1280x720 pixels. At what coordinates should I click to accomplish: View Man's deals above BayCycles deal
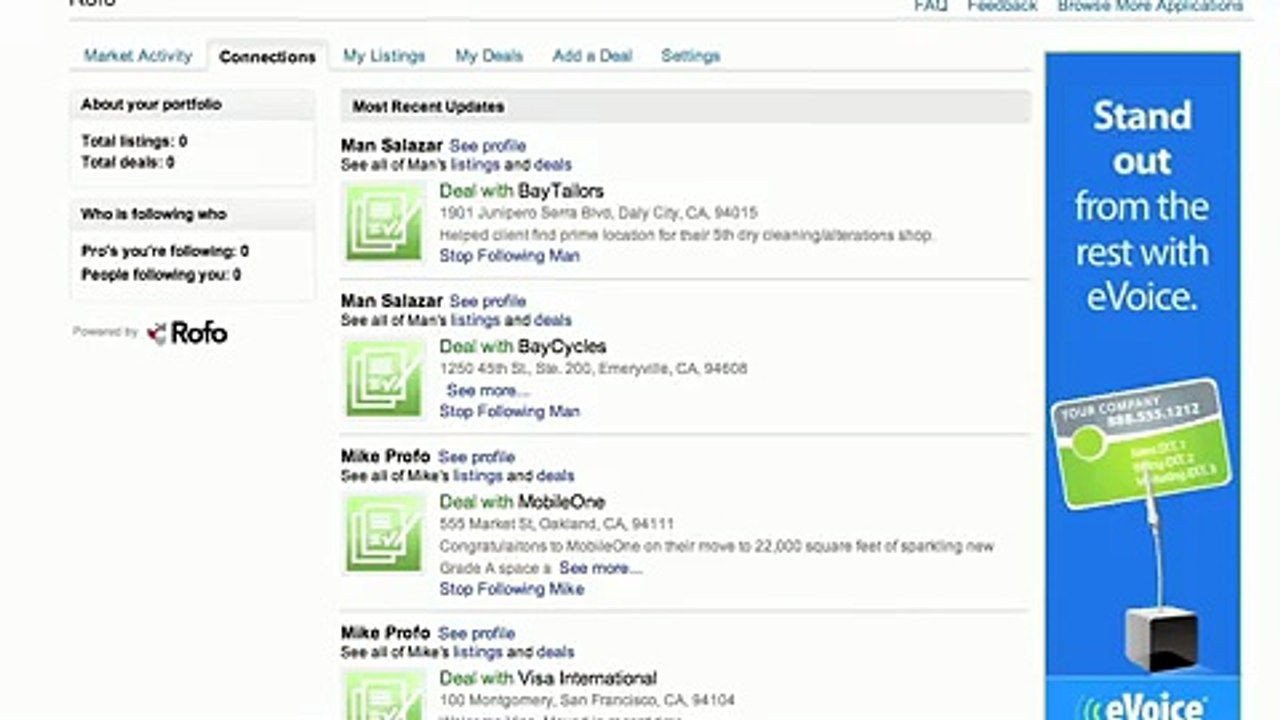pyautogui.click(x=552, y=320)
